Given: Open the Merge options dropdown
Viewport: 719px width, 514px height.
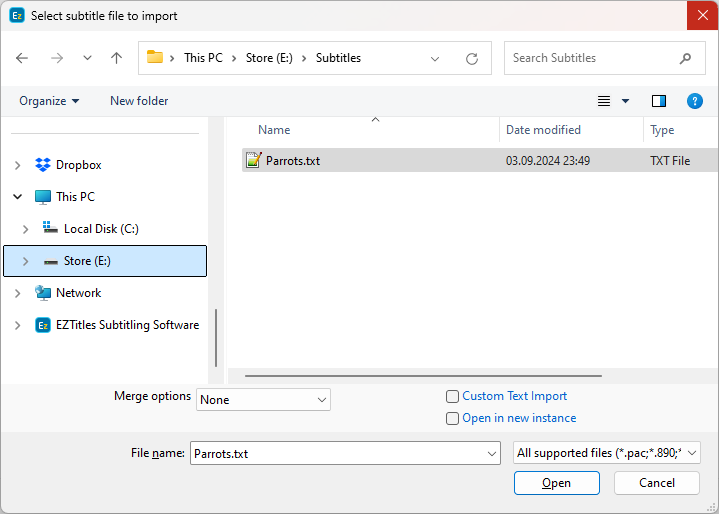Looking at the screenshot, I should coord(263,400).
